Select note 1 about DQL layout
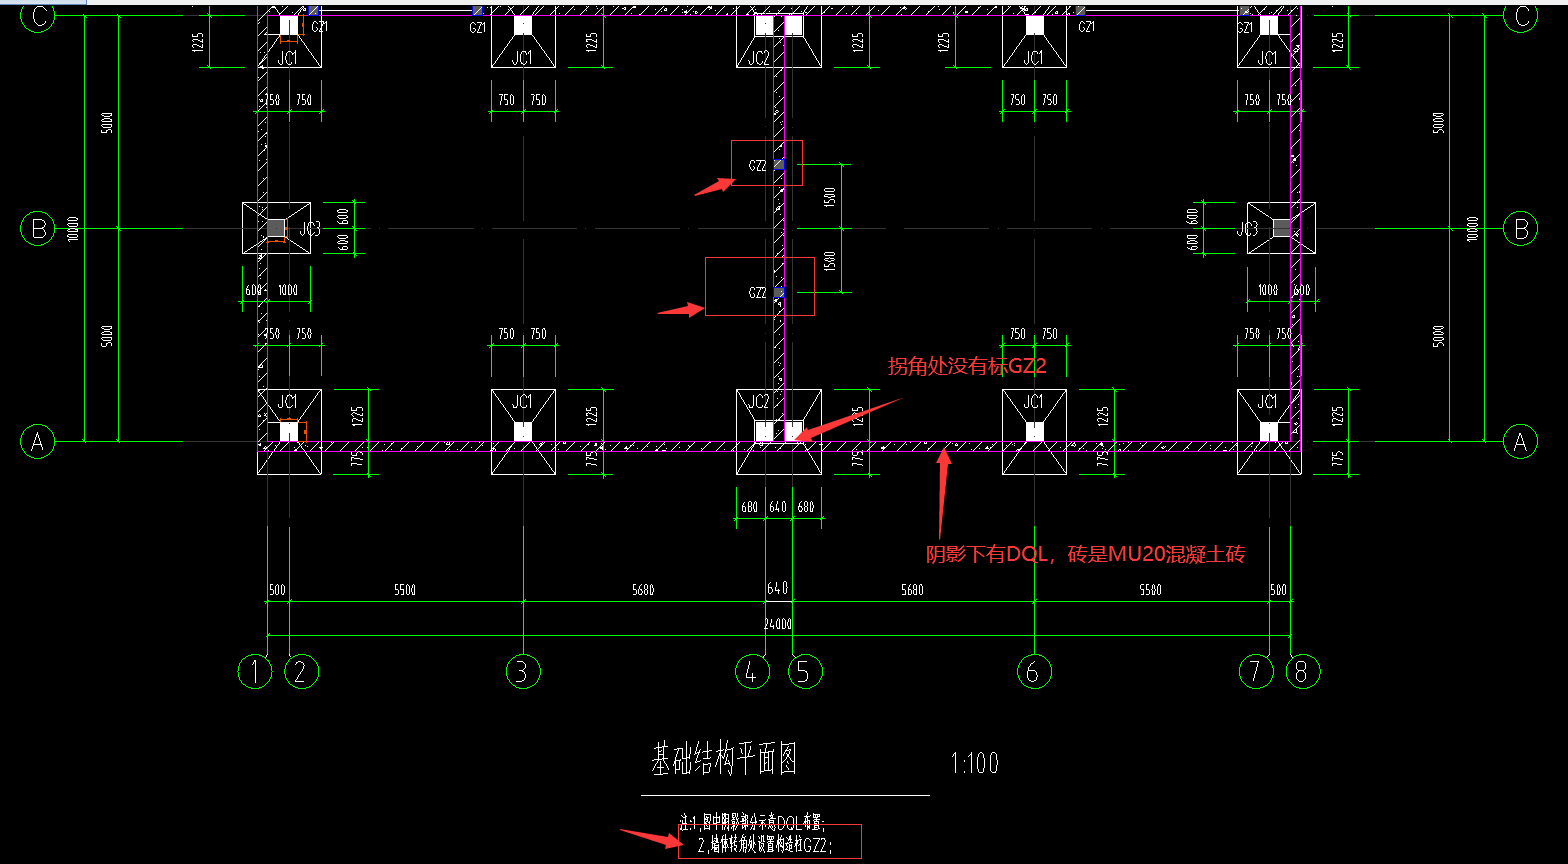1568x864 pixels. point(751,823)
